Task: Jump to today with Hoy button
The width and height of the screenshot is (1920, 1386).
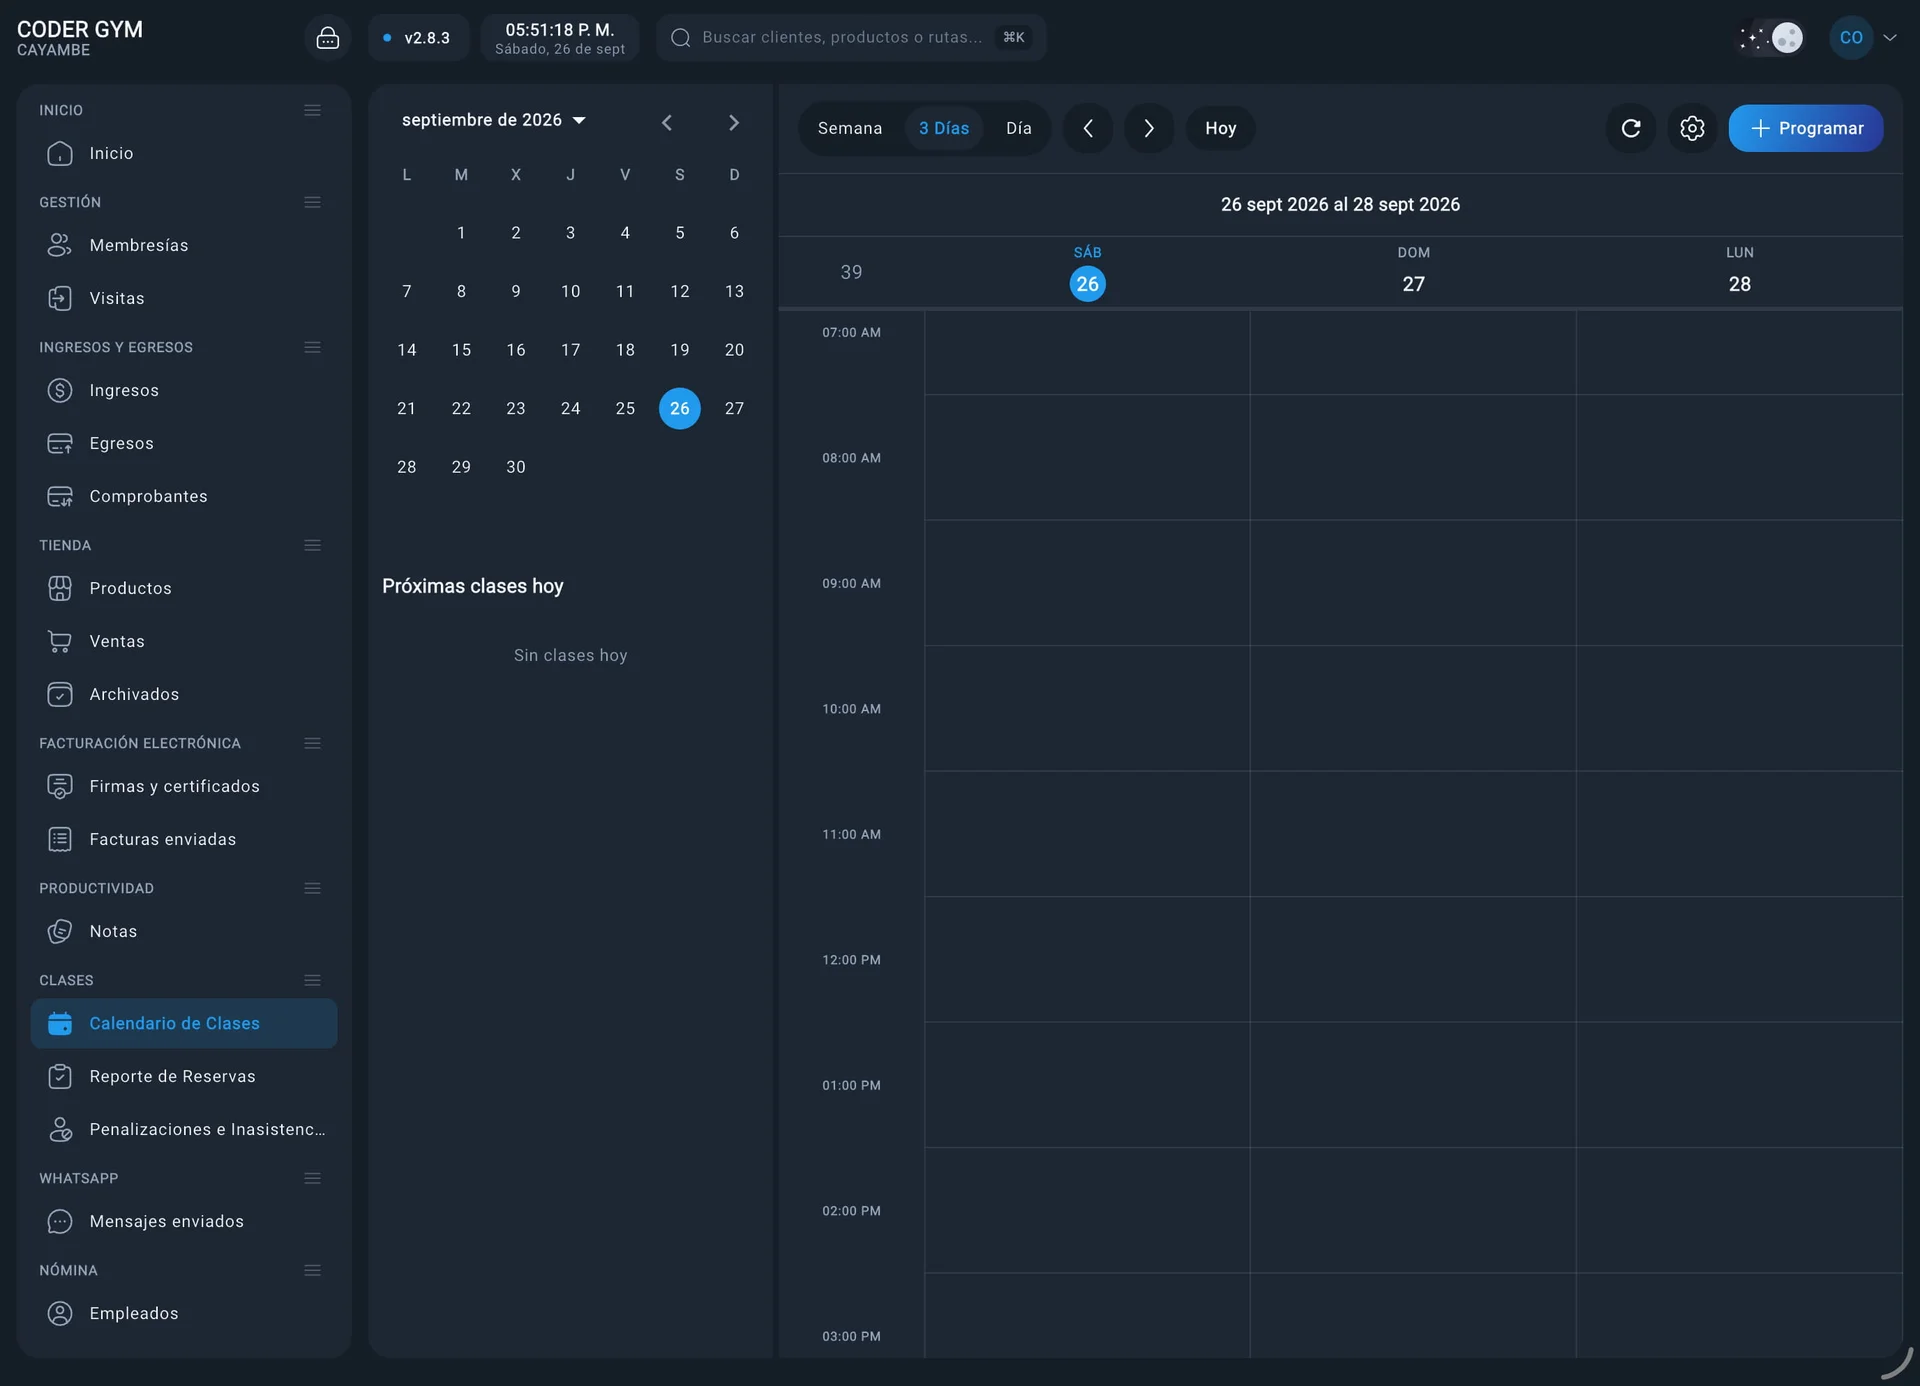Action: [x=1220, y=128]
